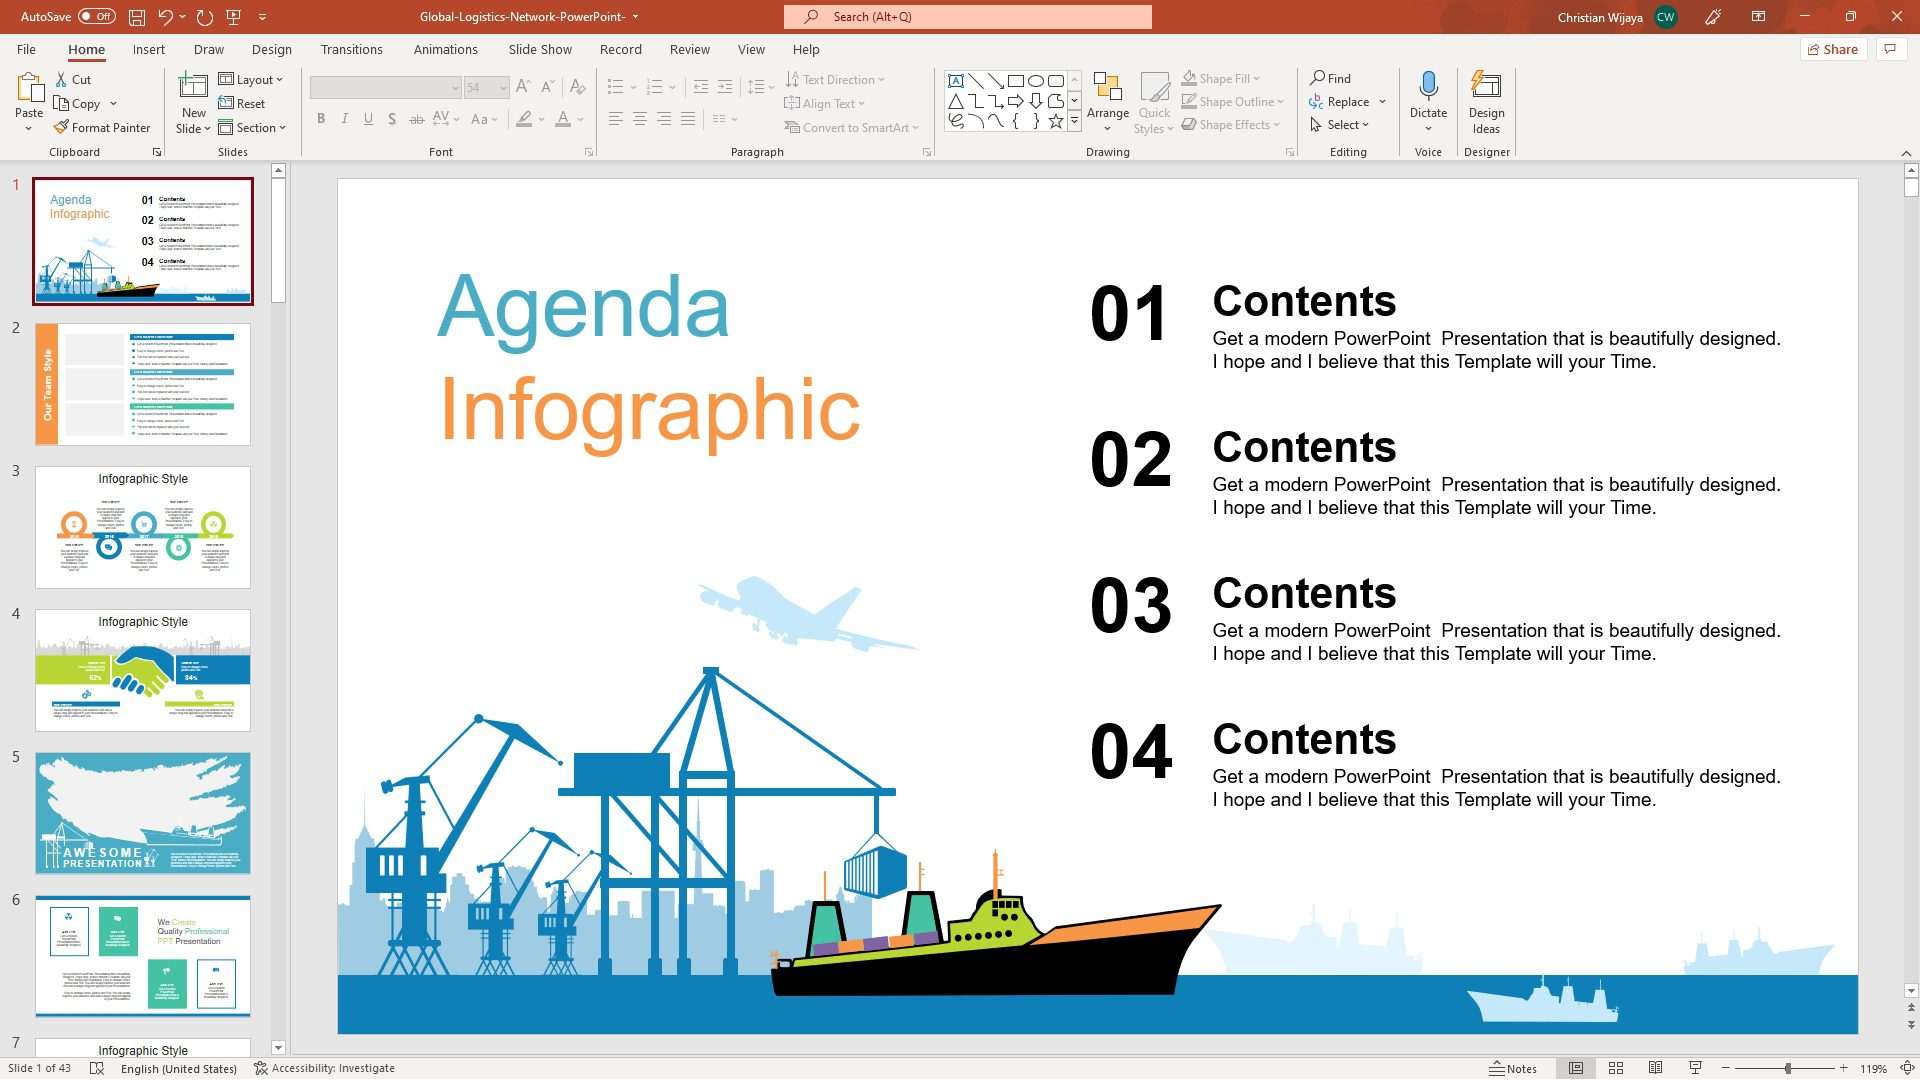Select the Text Box shape in gallery
This screenshot has width=1920, height=1080.
point(956,81)
